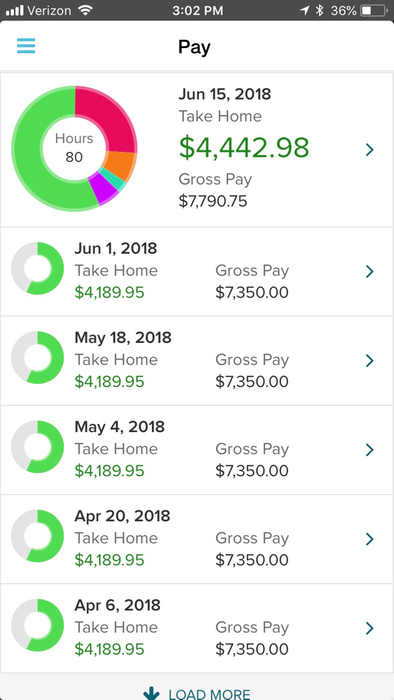Click the Load More download arrow icon
The height and width of the screenshot is (700, 394).
tap(151, 693)
